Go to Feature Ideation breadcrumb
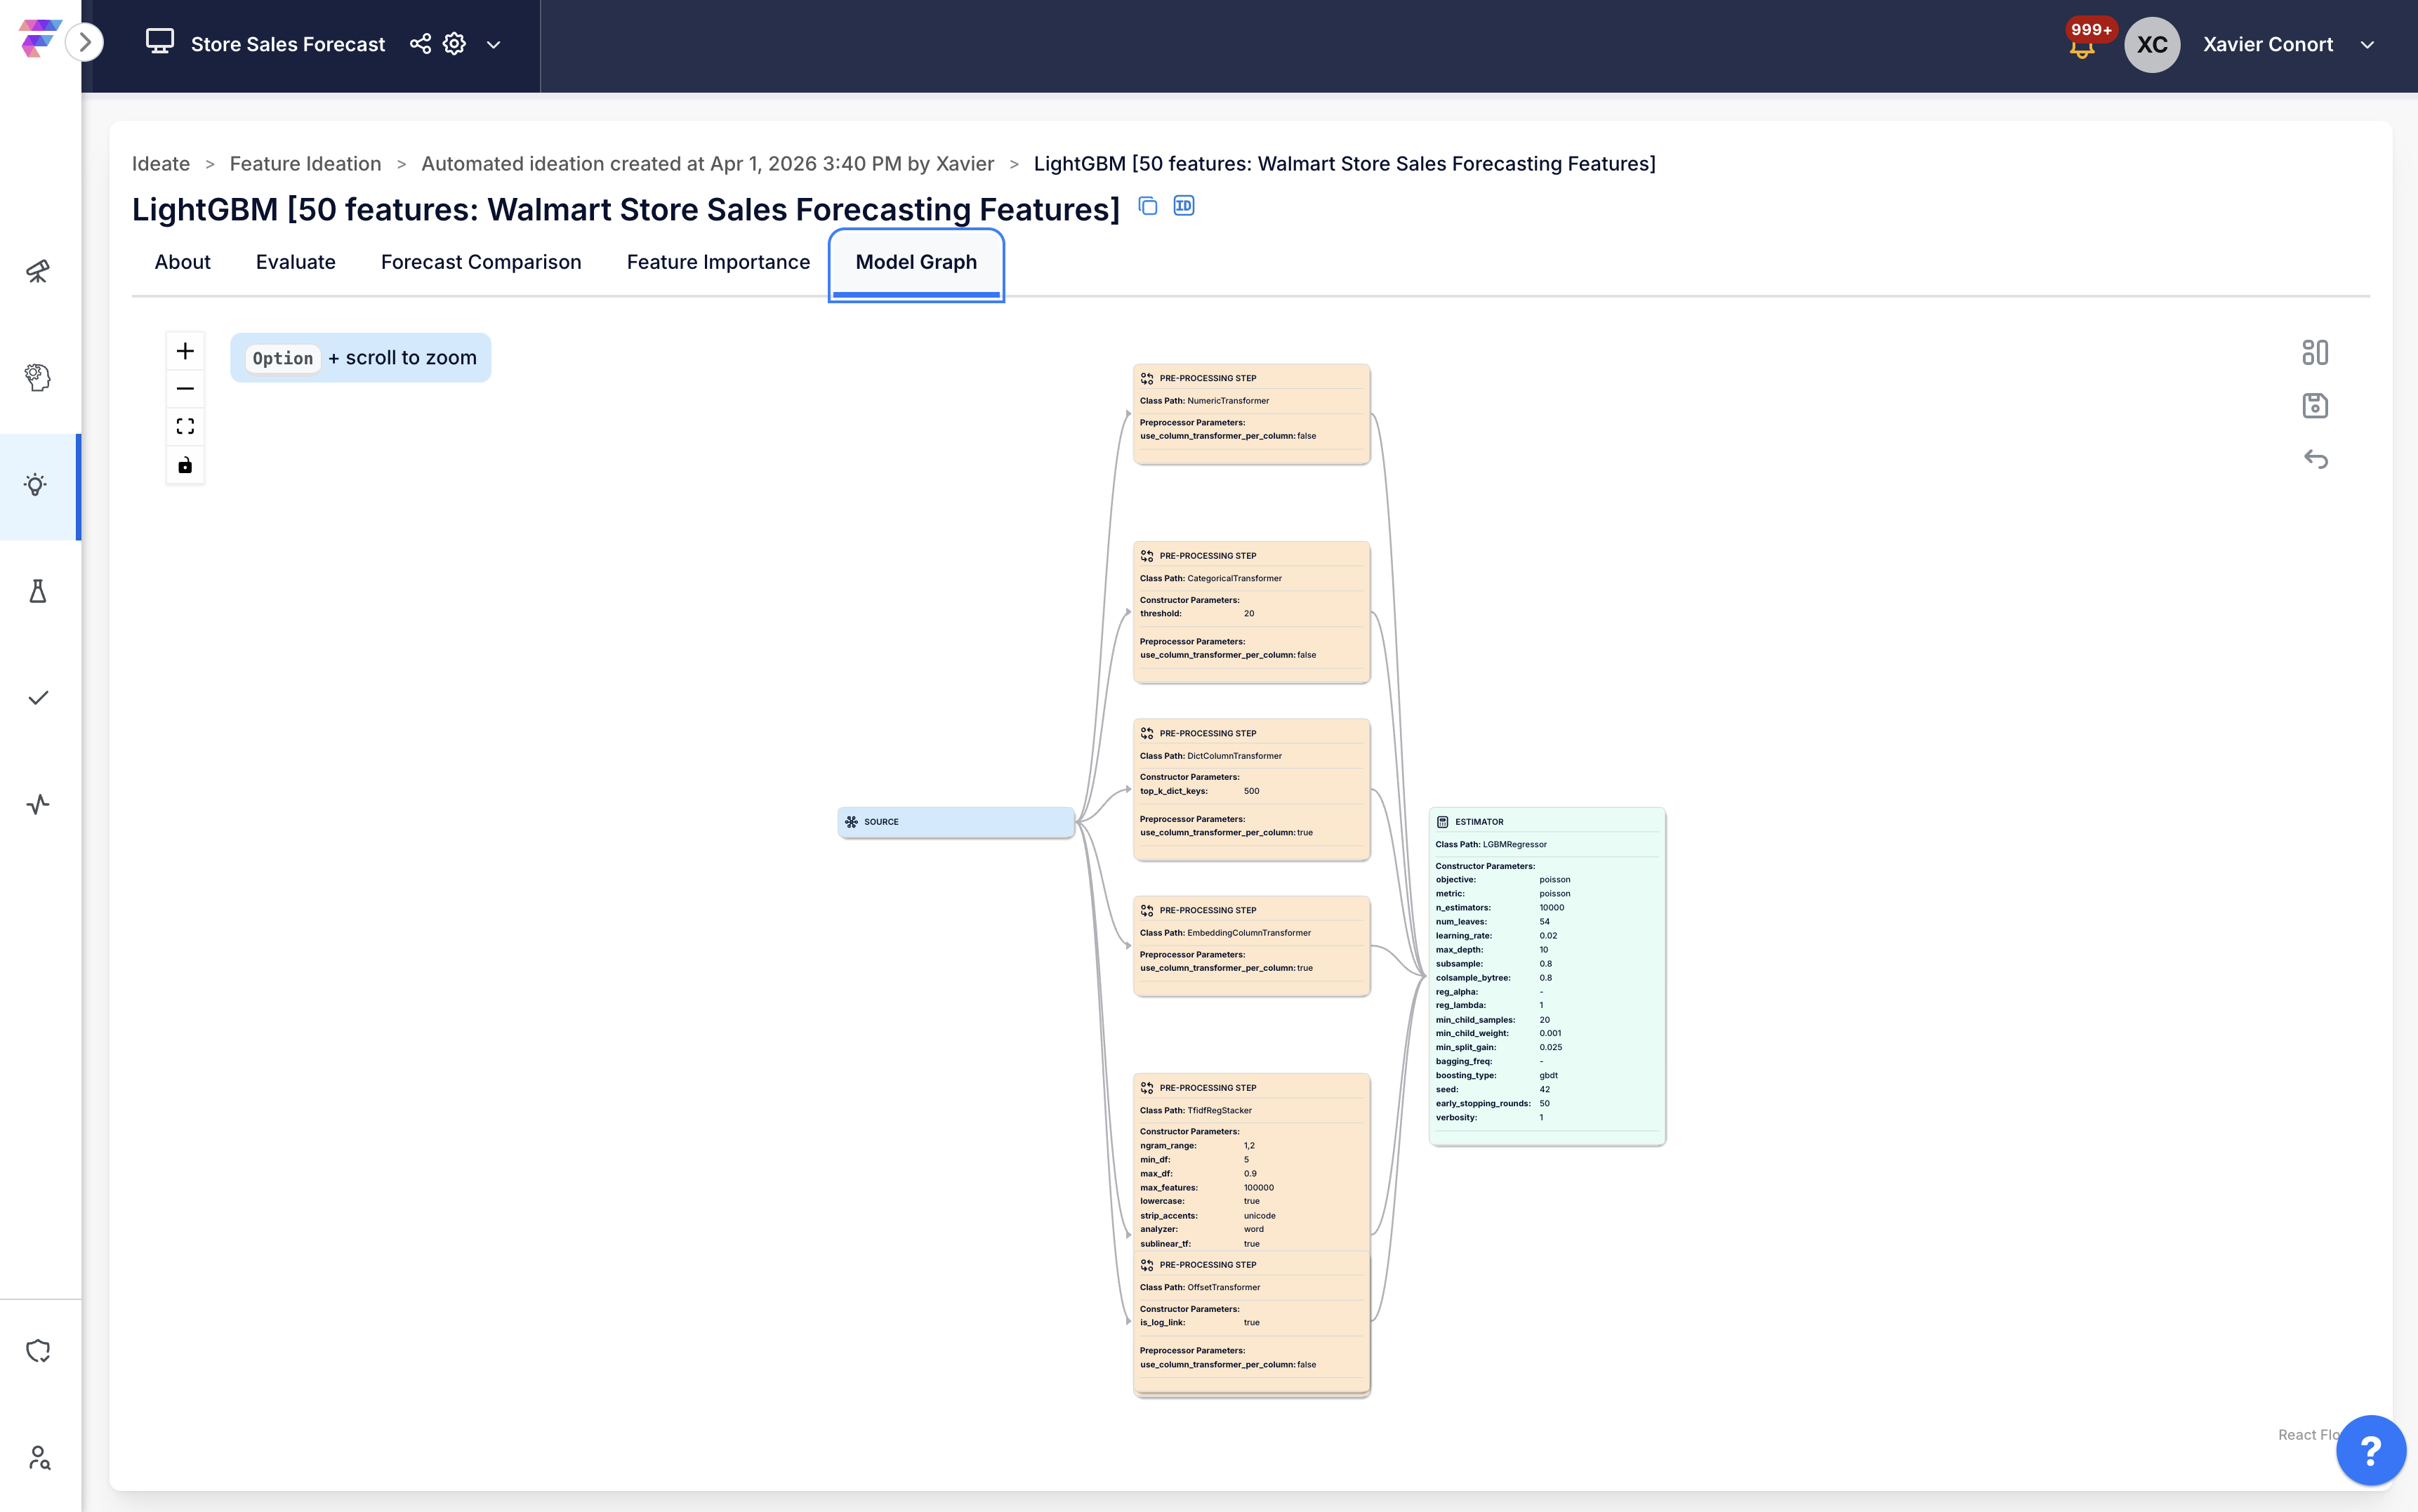Image resolution: width=2418 pixels, height=1512 pixels. click(305, 164)
